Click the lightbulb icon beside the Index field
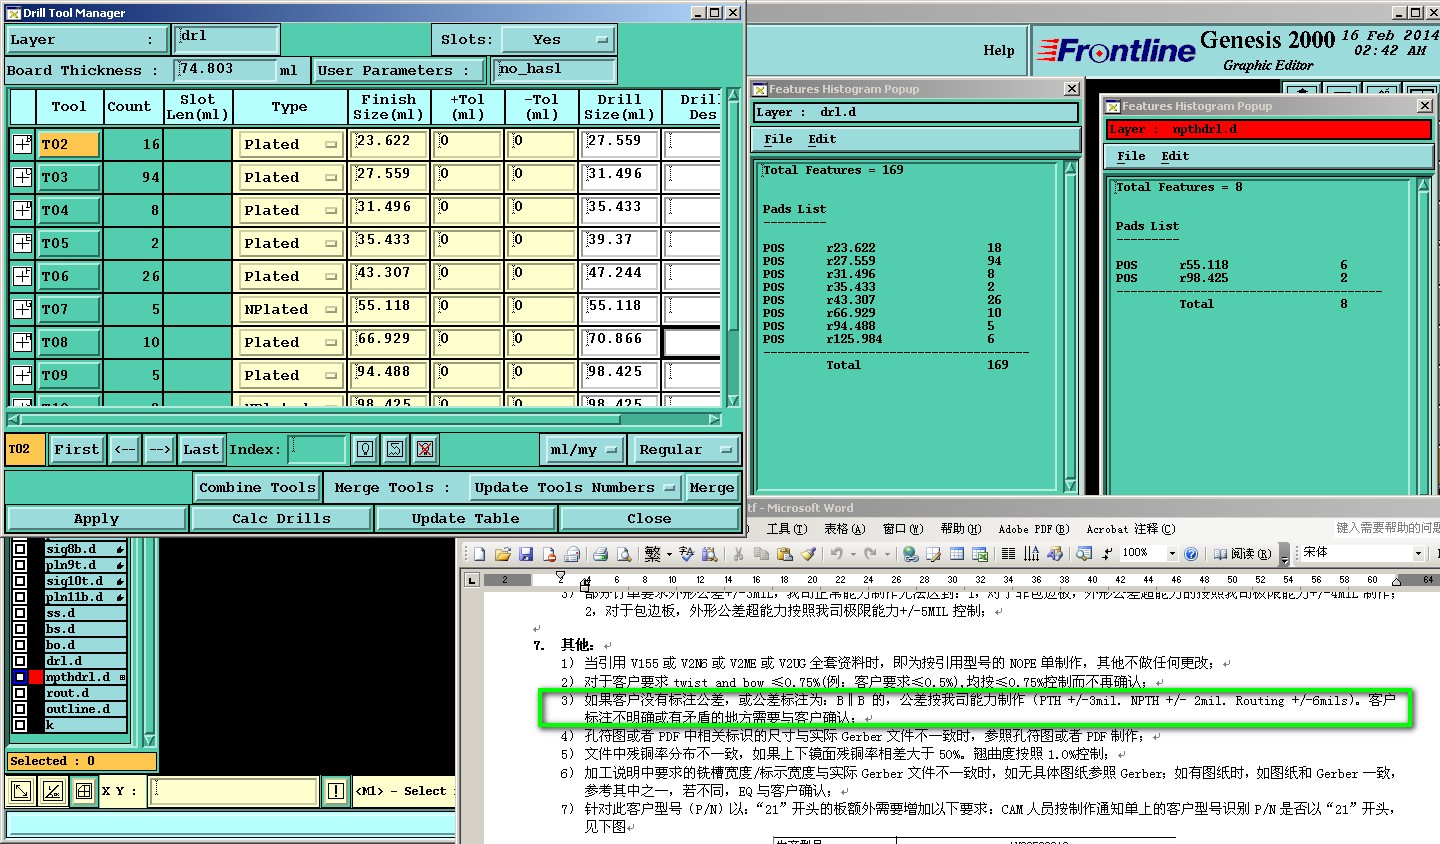Viewport: 1440px width, 844px height. pos(365,450)
